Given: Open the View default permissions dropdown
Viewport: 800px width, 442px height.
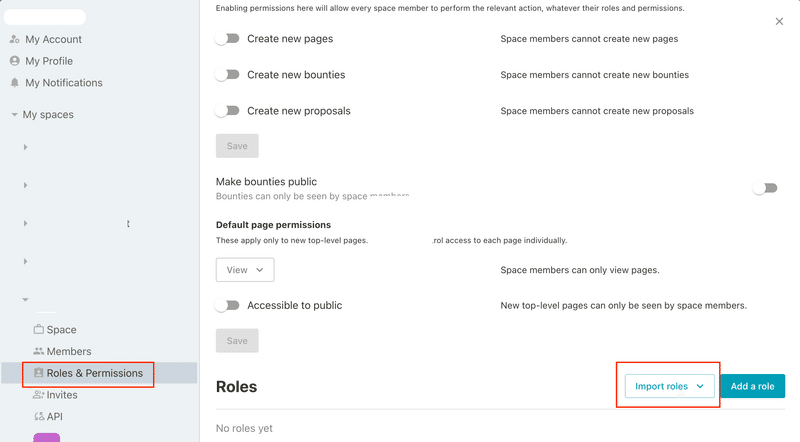Looking at the screenshot, I should [x=245, y=269].
